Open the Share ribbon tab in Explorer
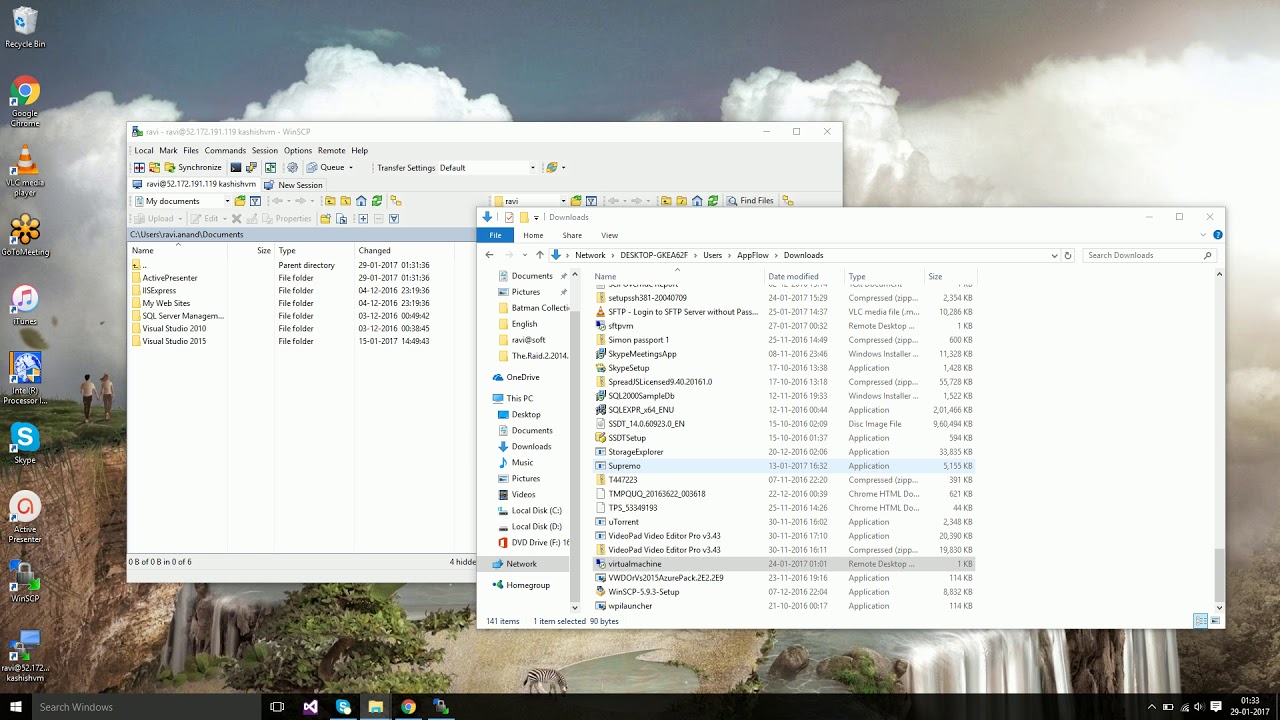1280x720 pixels. pyautogui.click(x=572, y=235)
